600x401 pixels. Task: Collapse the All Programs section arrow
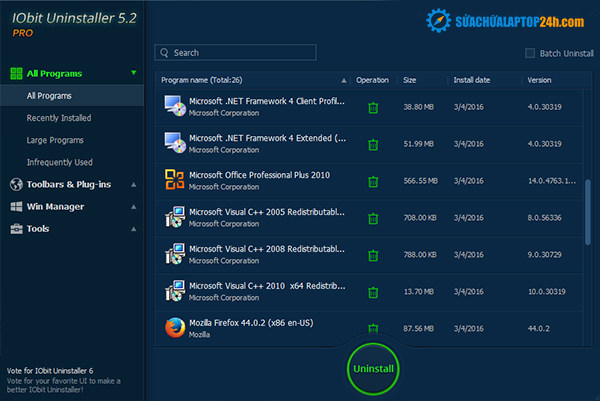coord(133,73)
